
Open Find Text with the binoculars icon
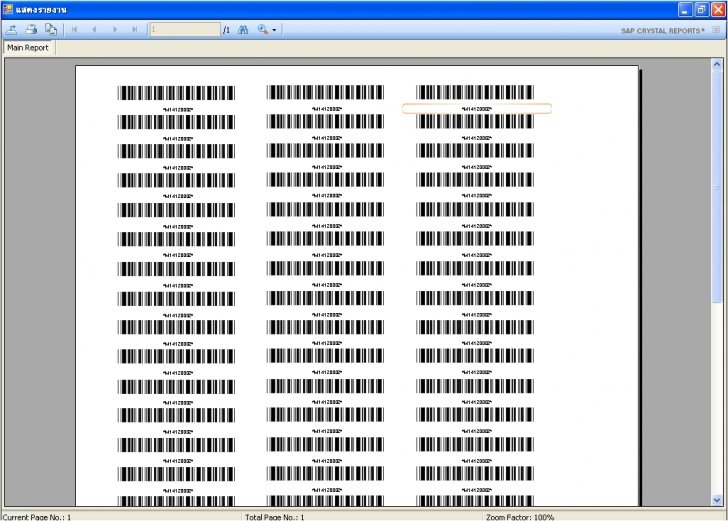coord(243,30)
